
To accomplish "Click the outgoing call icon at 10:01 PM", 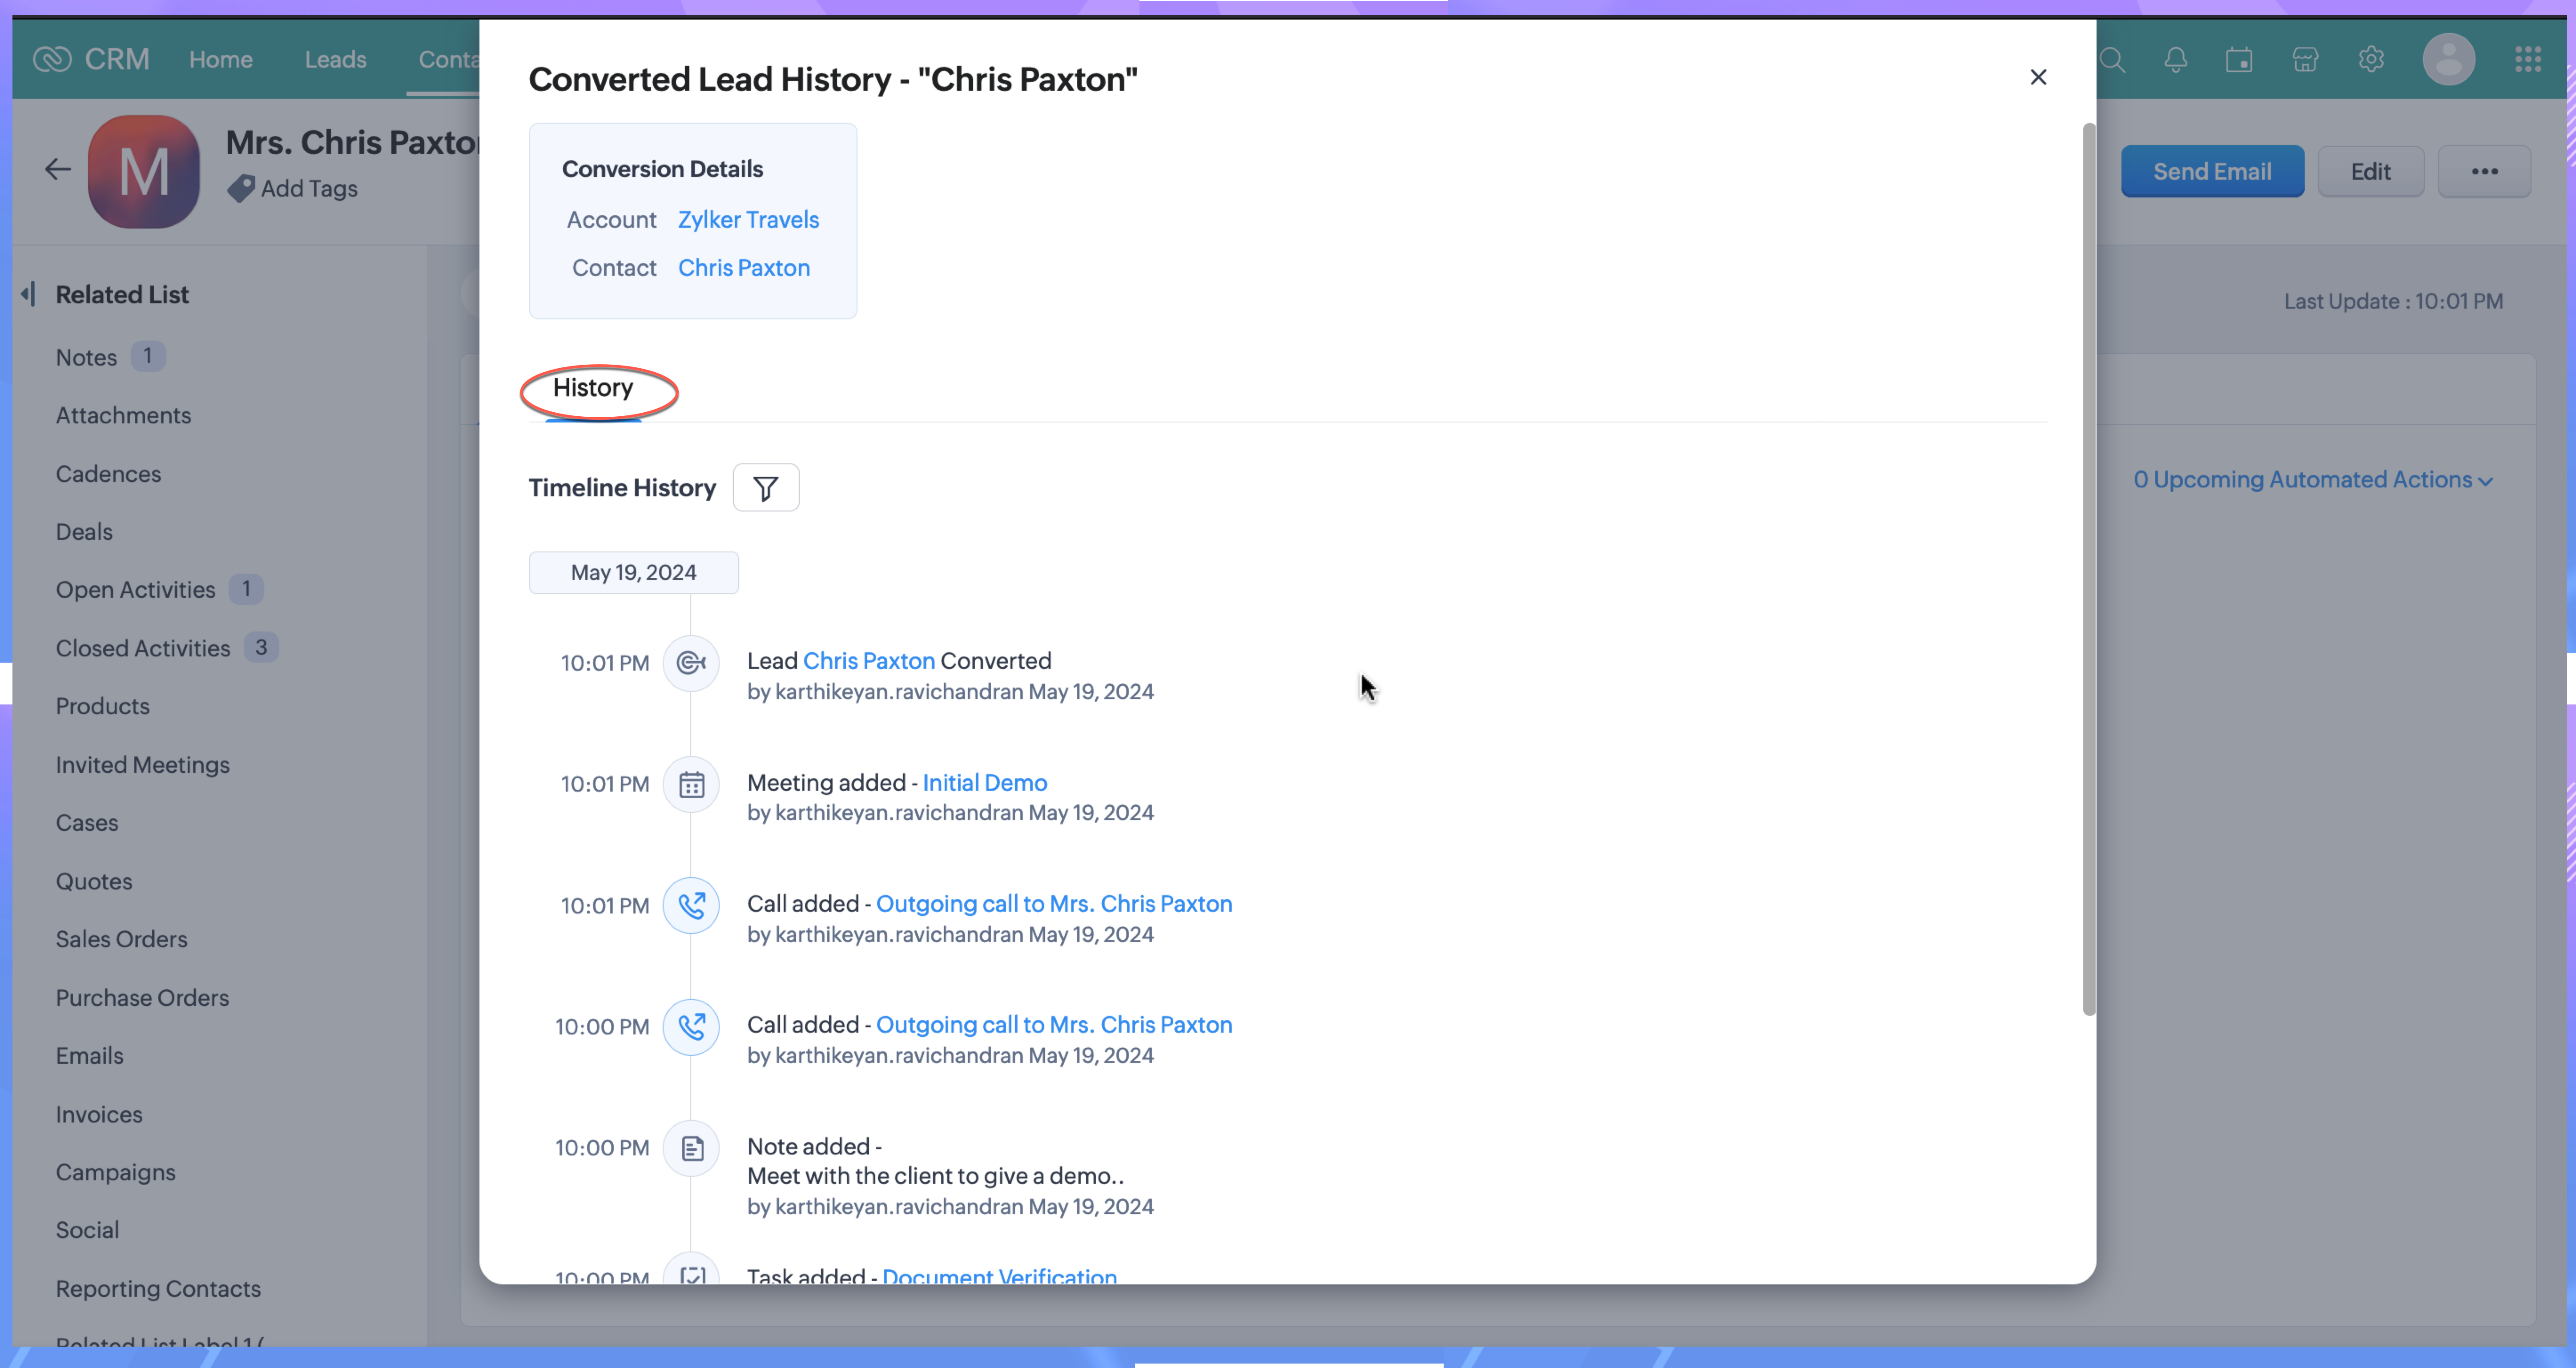I will [x=691, y=905].
